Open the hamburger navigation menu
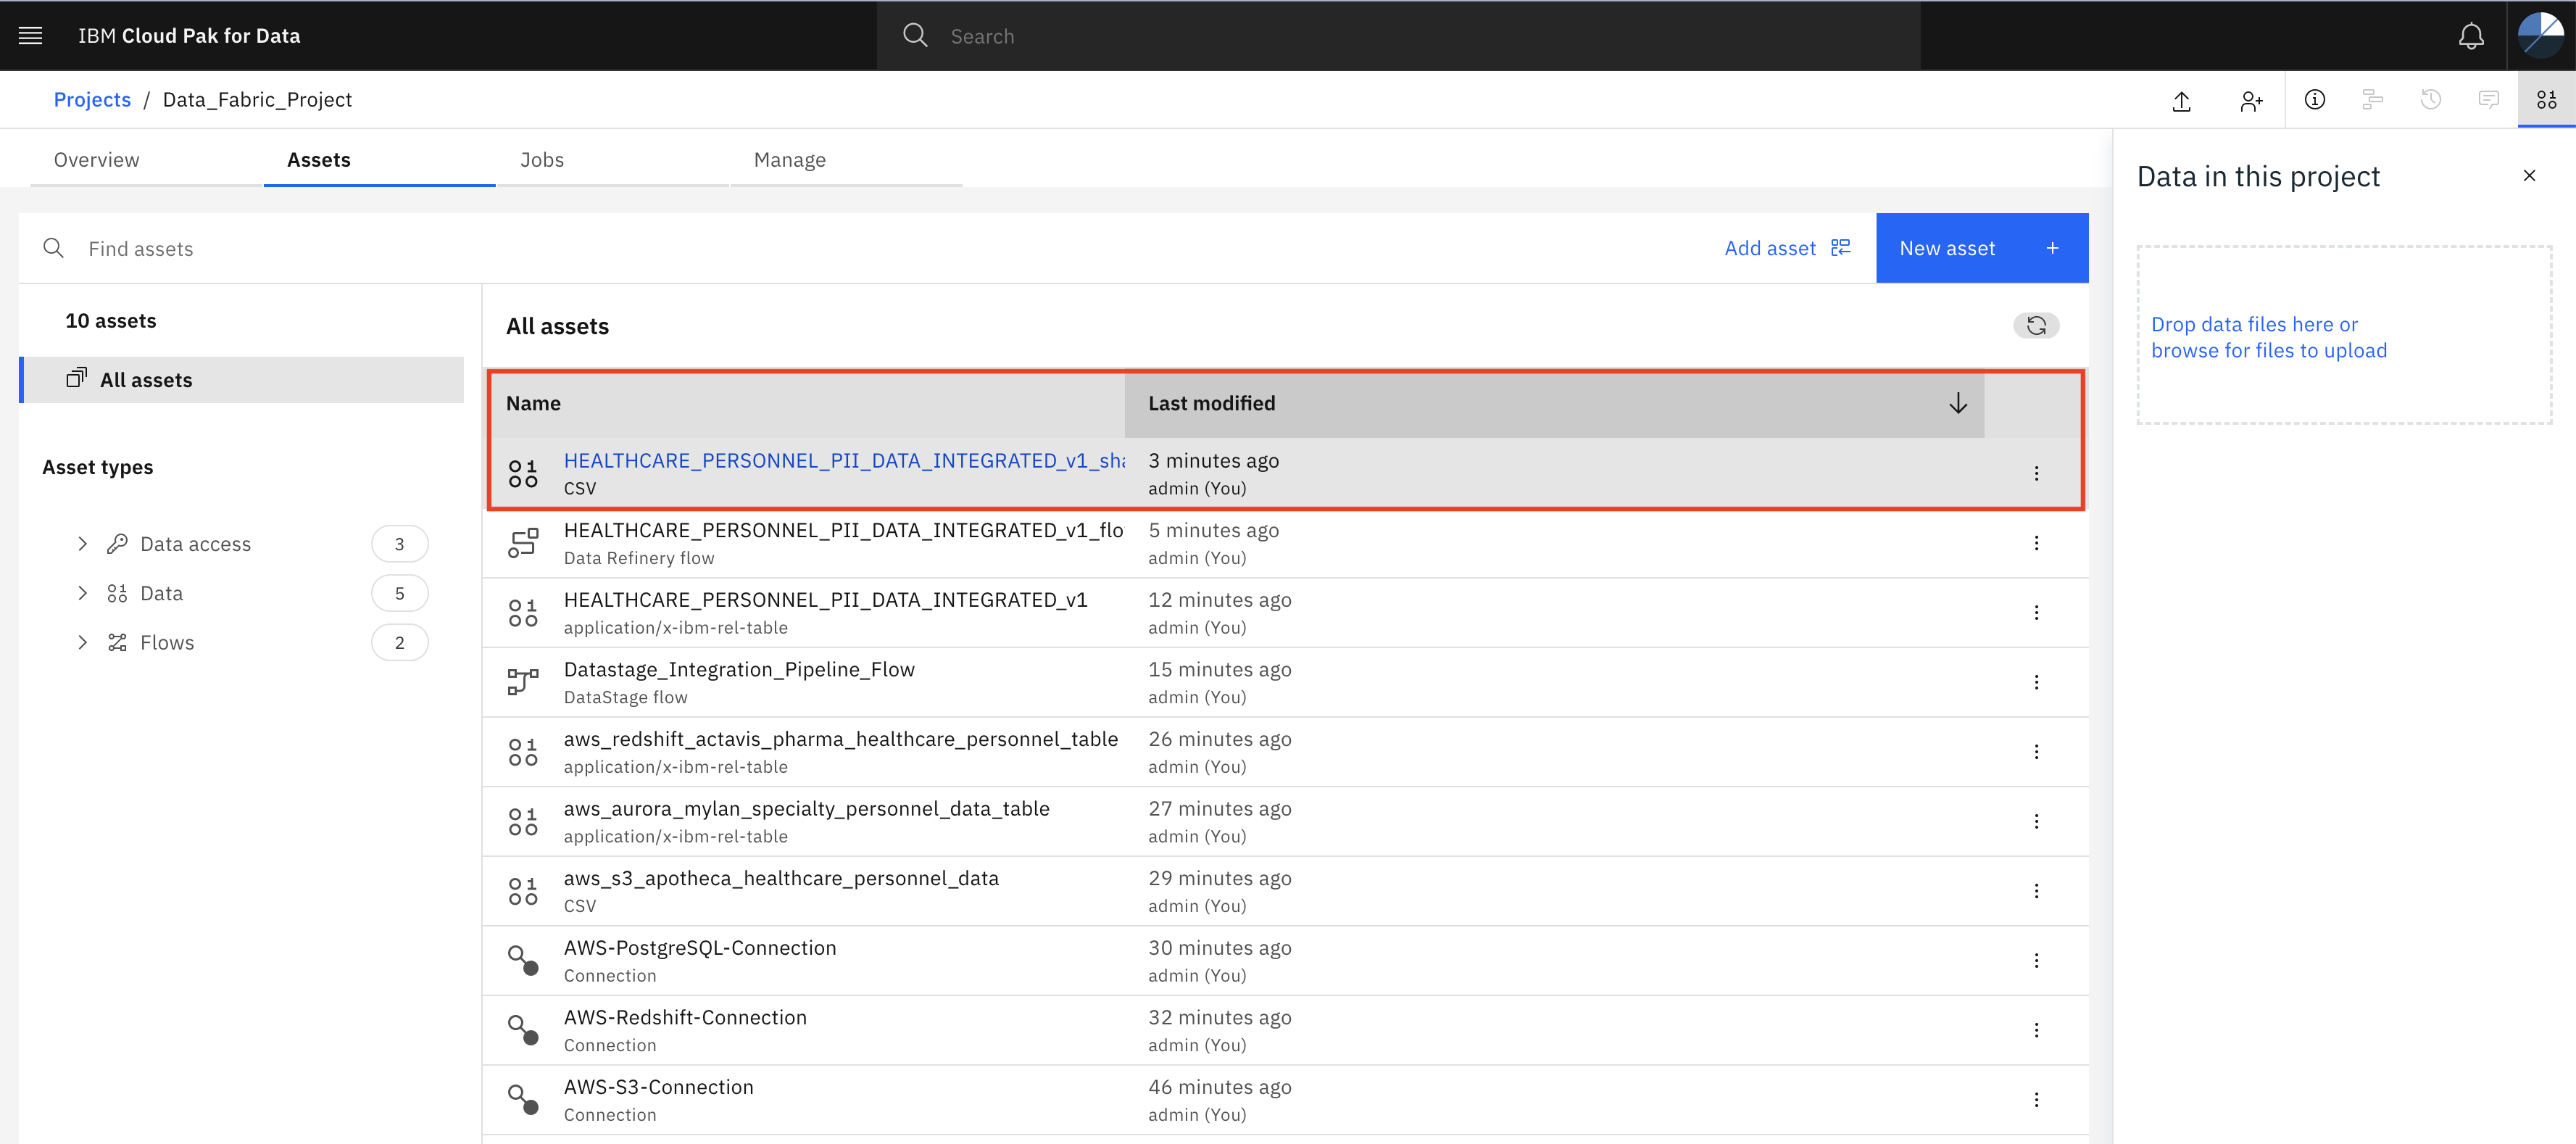The height and width of the screenshot is (1144, 2576). click(30, 36)
